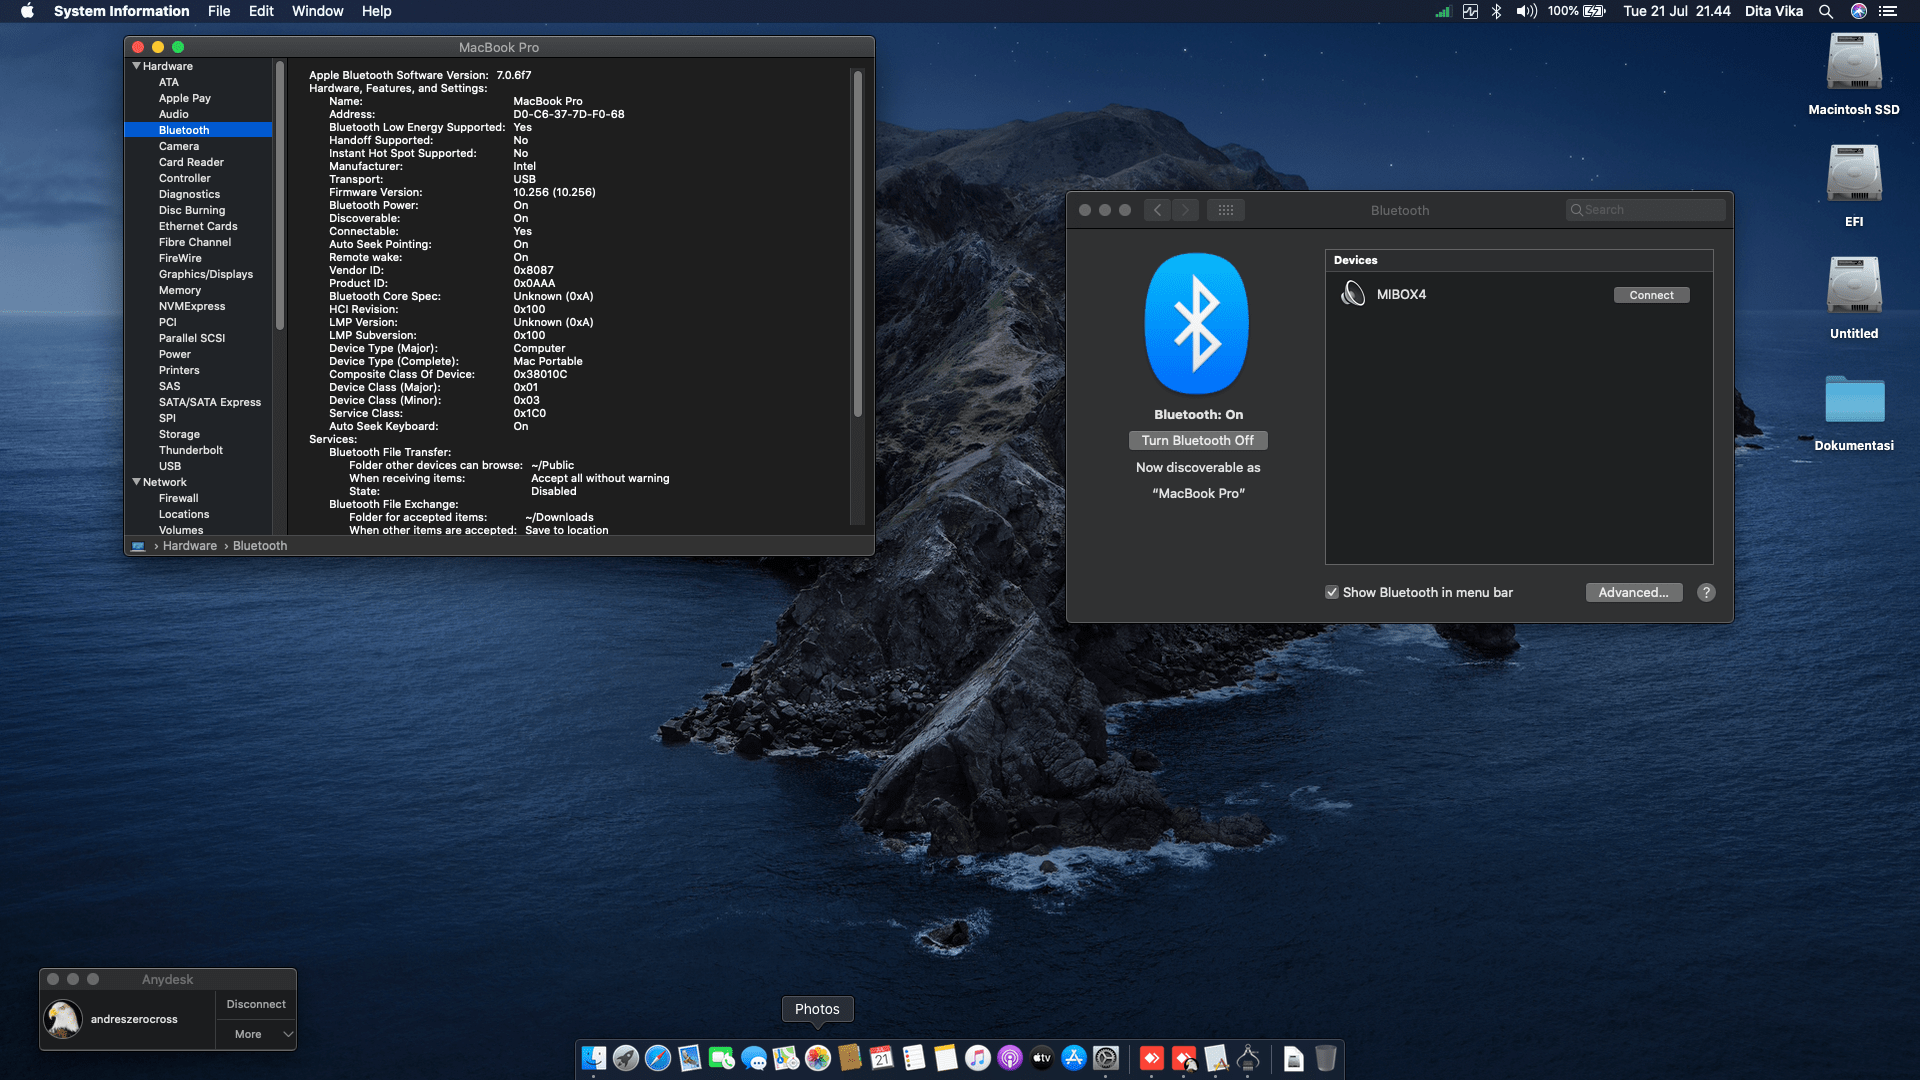
Task: Open the File menu
Action: 219,11
